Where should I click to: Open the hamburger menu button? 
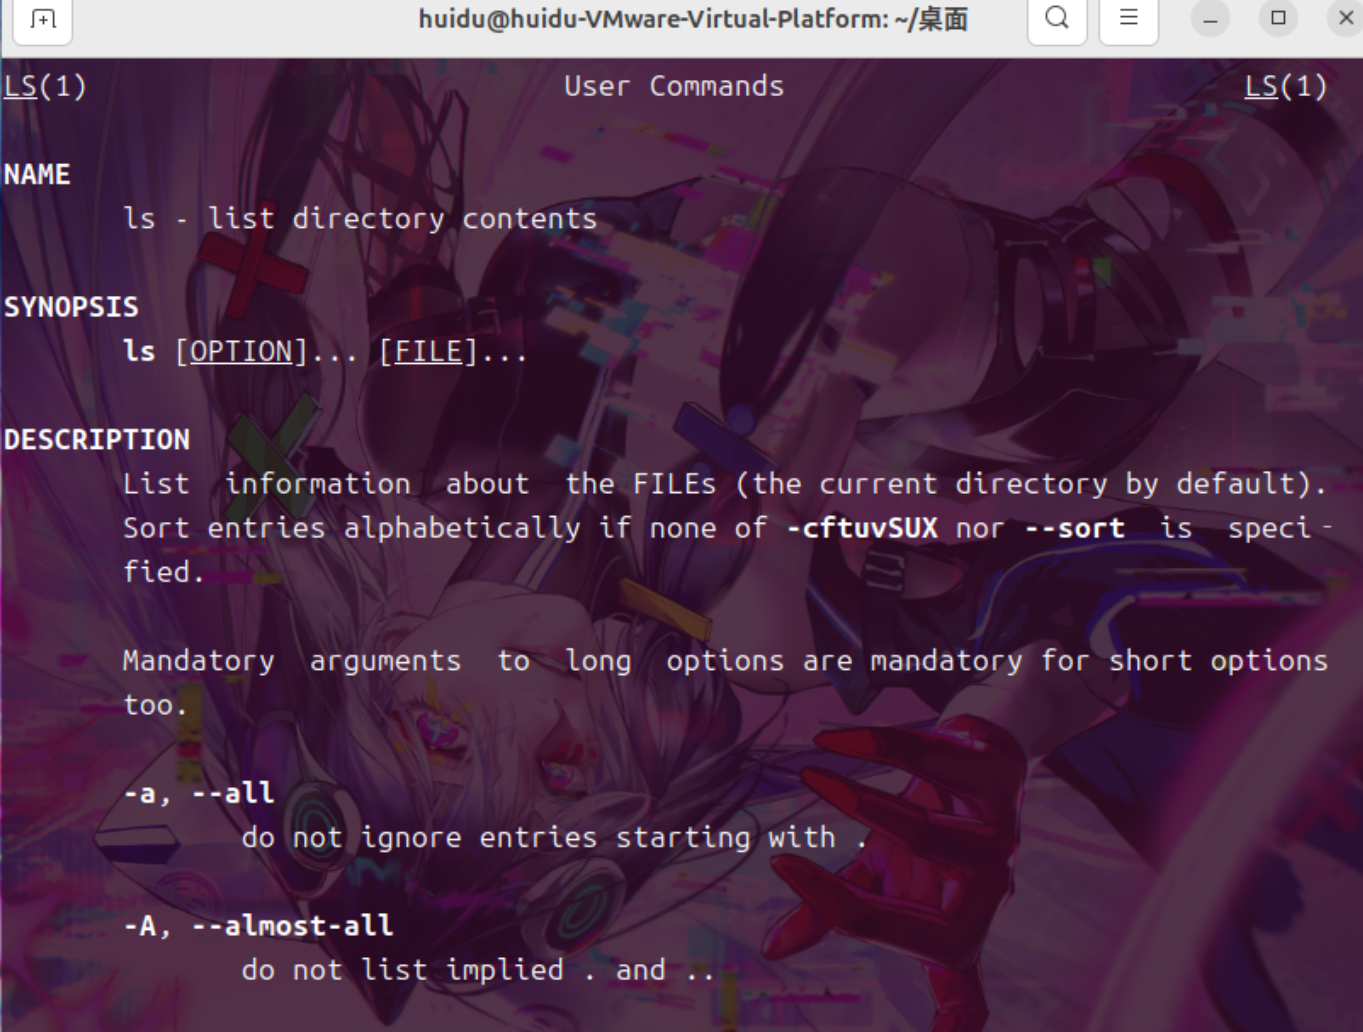[x=1129, y=18]
